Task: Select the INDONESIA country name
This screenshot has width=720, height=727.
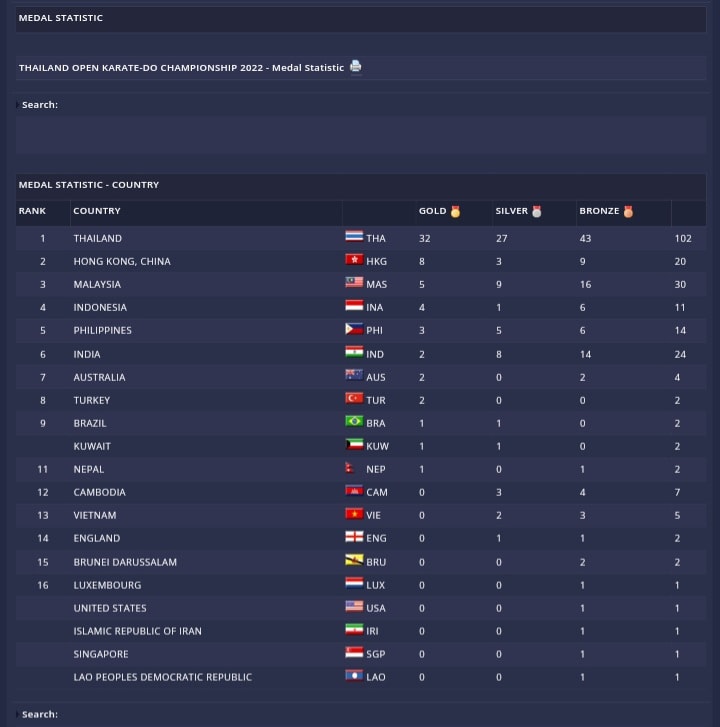Action: click(100, 307)
